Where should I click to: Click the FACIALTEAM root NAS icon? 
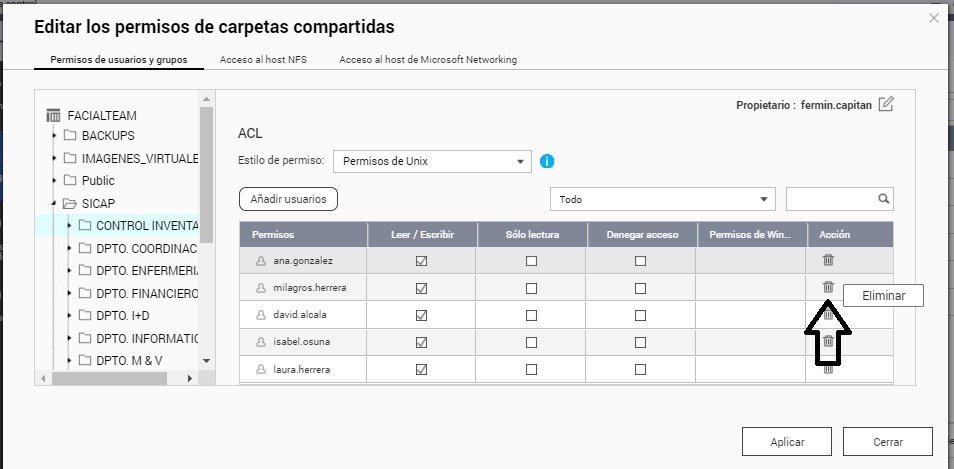coord(54,116)
